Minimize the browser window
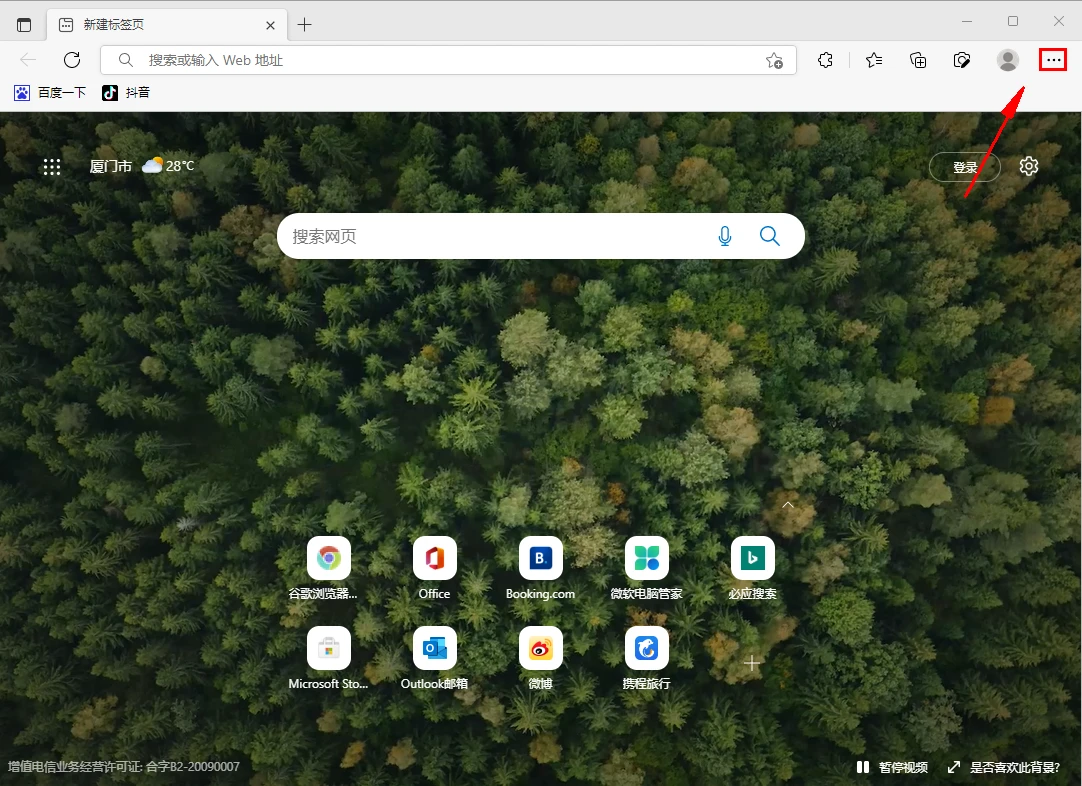The width and height of the screenshot is (1082, 786). 967,21
